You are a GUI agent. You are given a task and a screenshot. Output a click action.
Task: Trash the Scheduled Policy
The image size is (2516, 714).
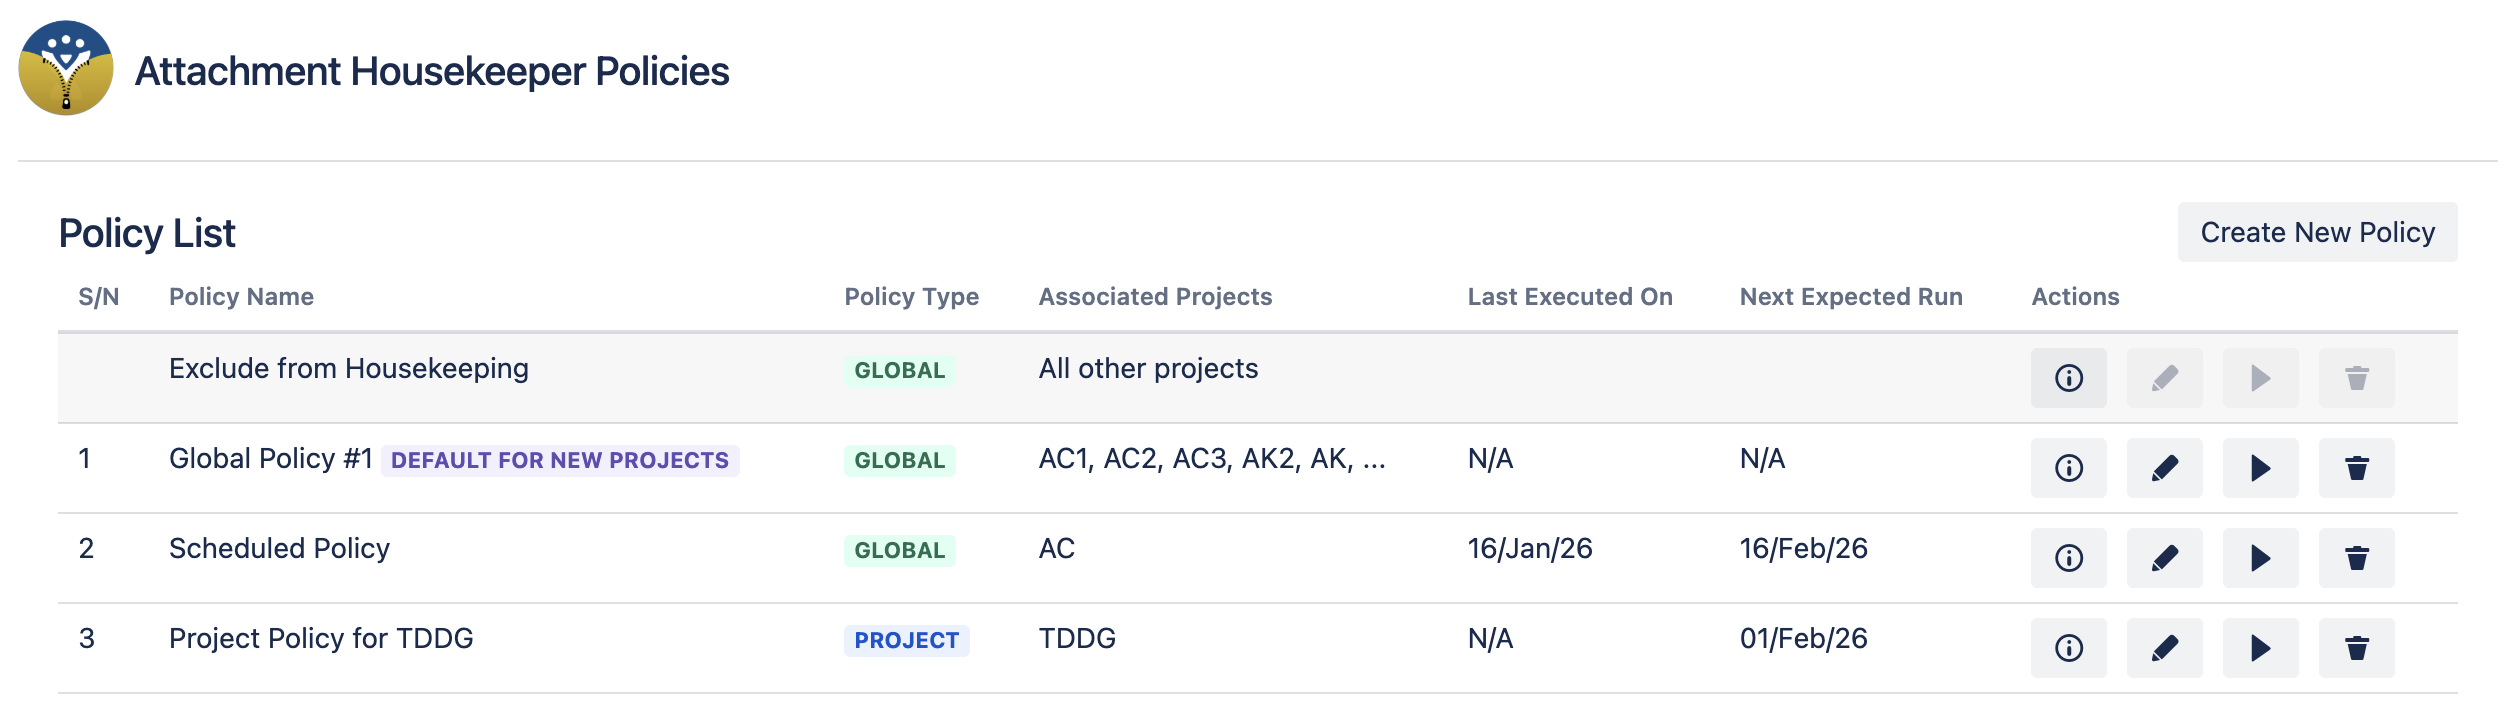click(2356, 558)
